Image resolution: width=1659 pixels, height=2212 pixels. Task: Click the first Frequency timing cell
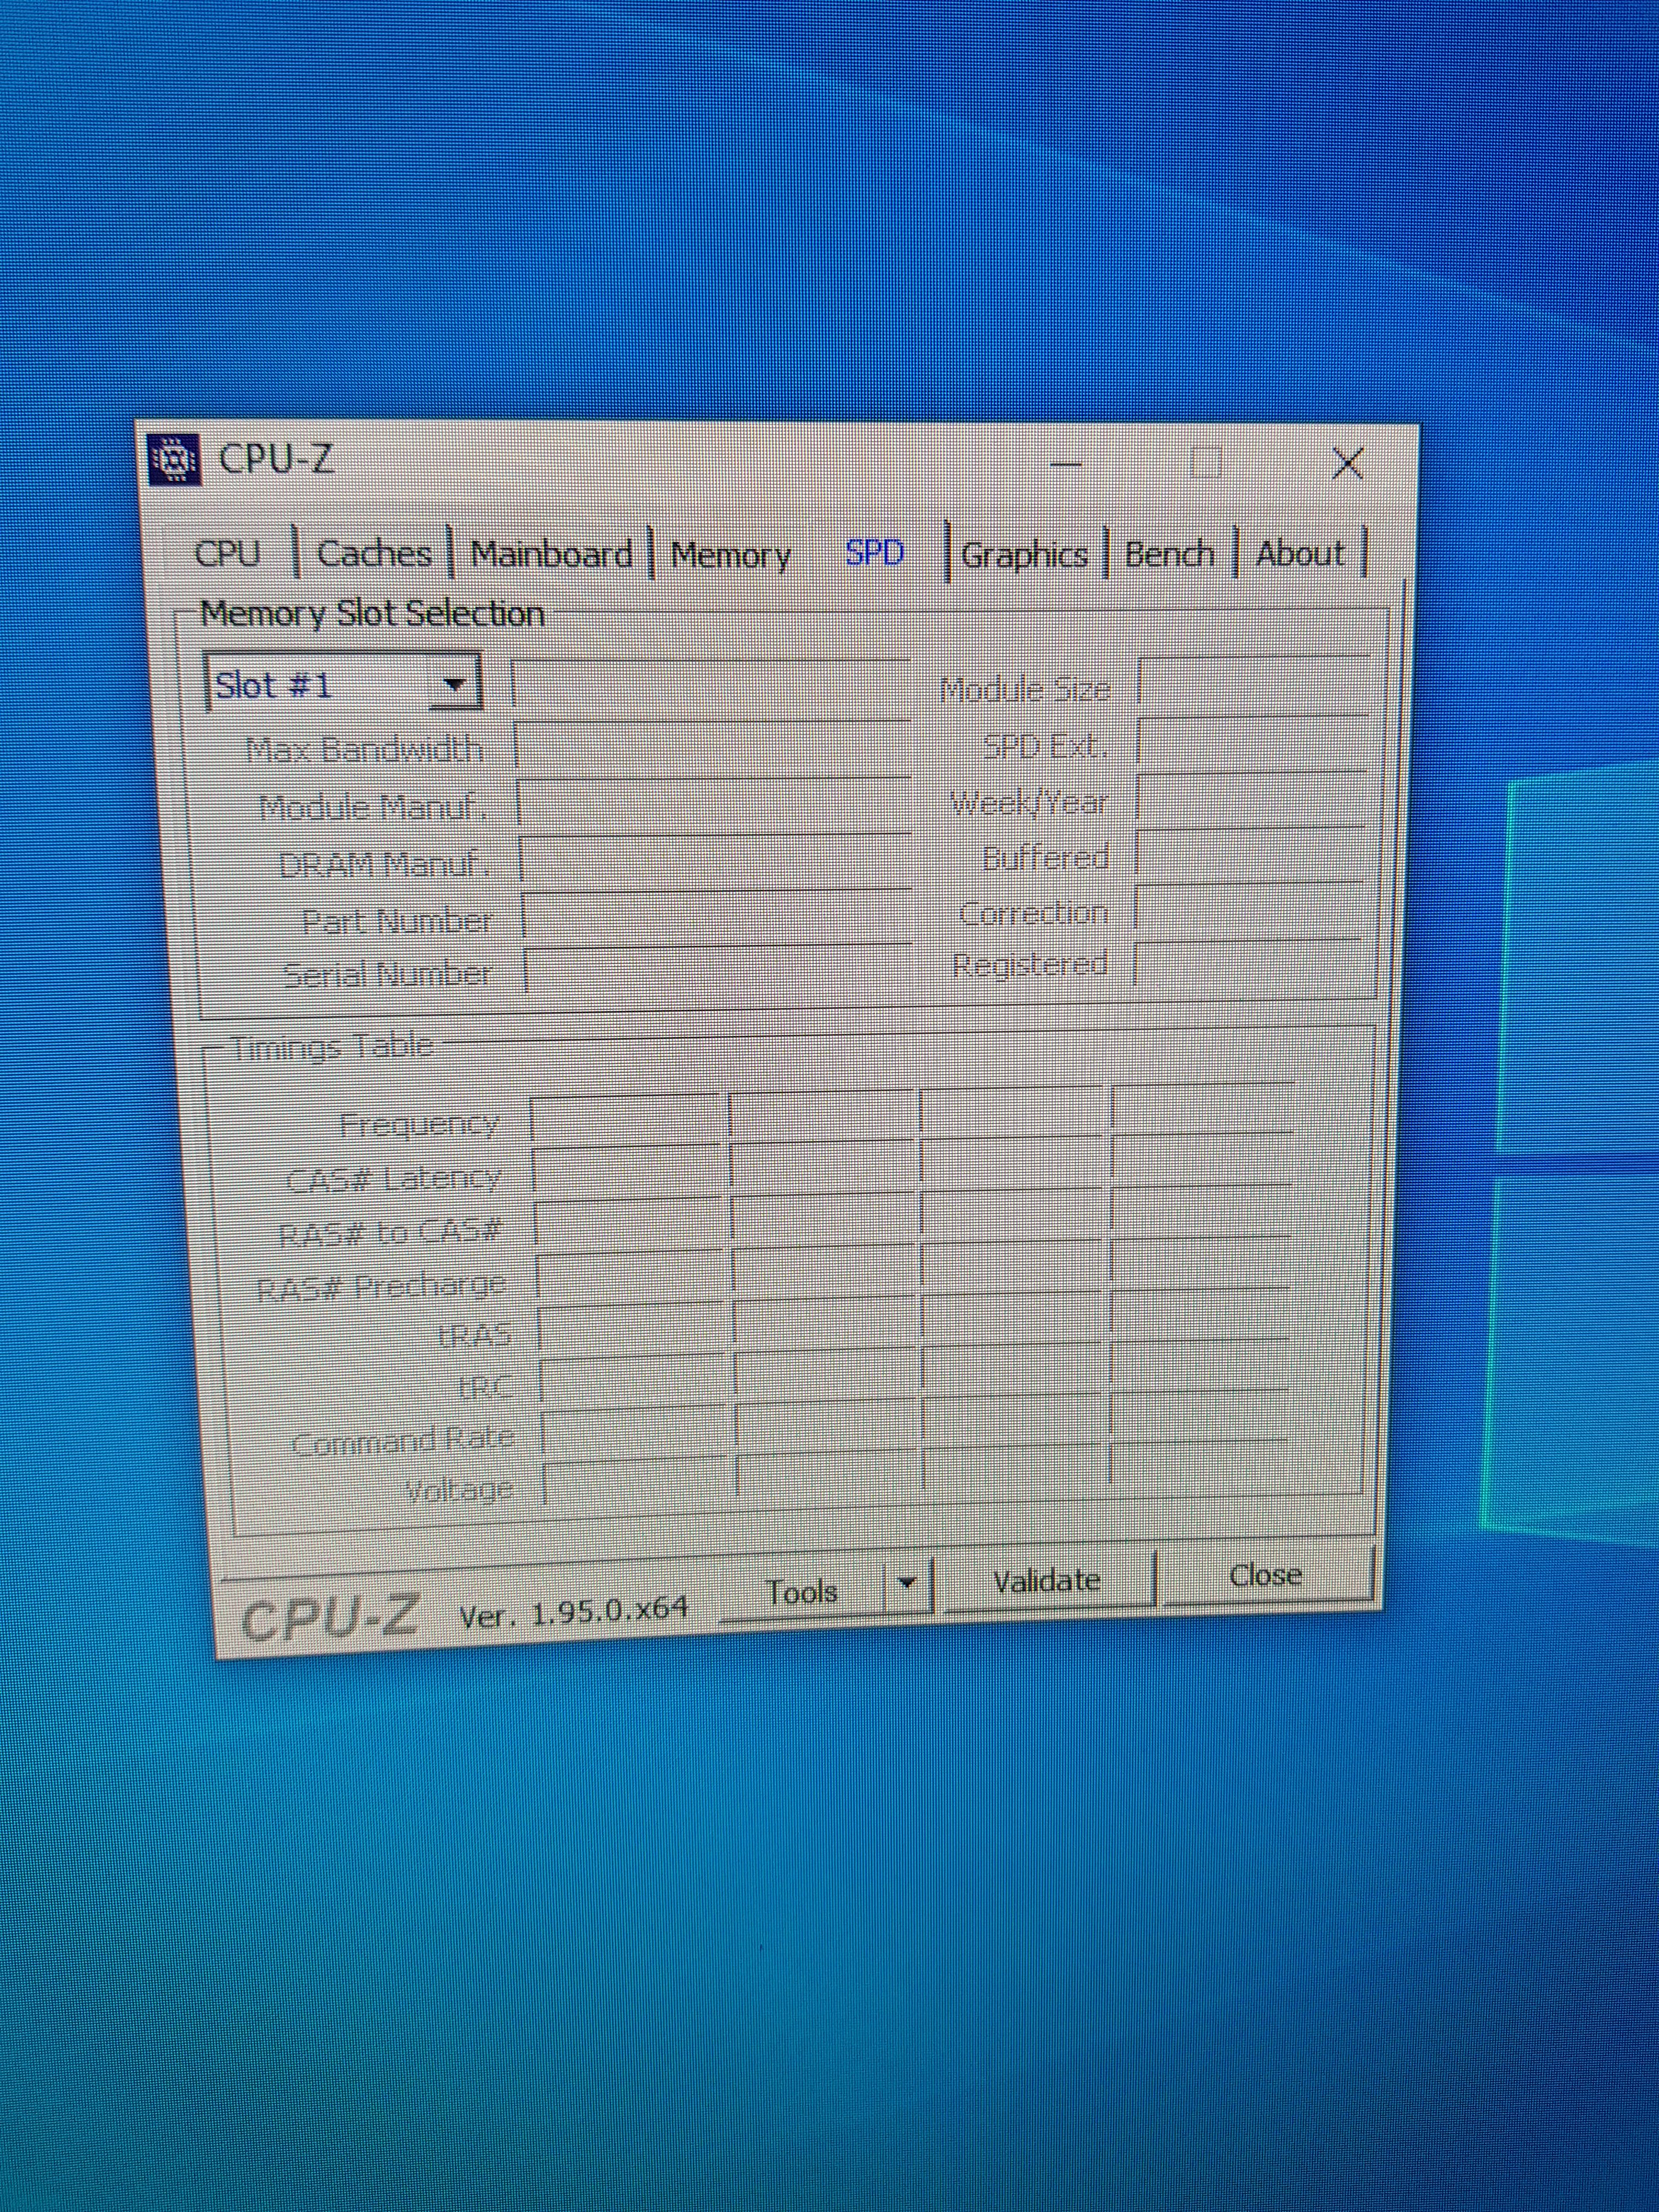(625, 1120)
